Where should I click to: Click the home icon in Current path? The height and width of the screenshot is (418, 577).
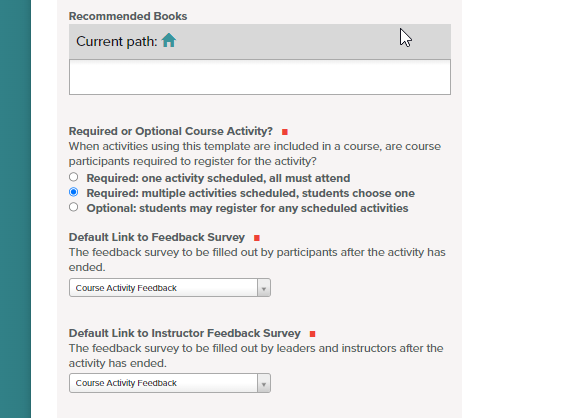(169, 40)
